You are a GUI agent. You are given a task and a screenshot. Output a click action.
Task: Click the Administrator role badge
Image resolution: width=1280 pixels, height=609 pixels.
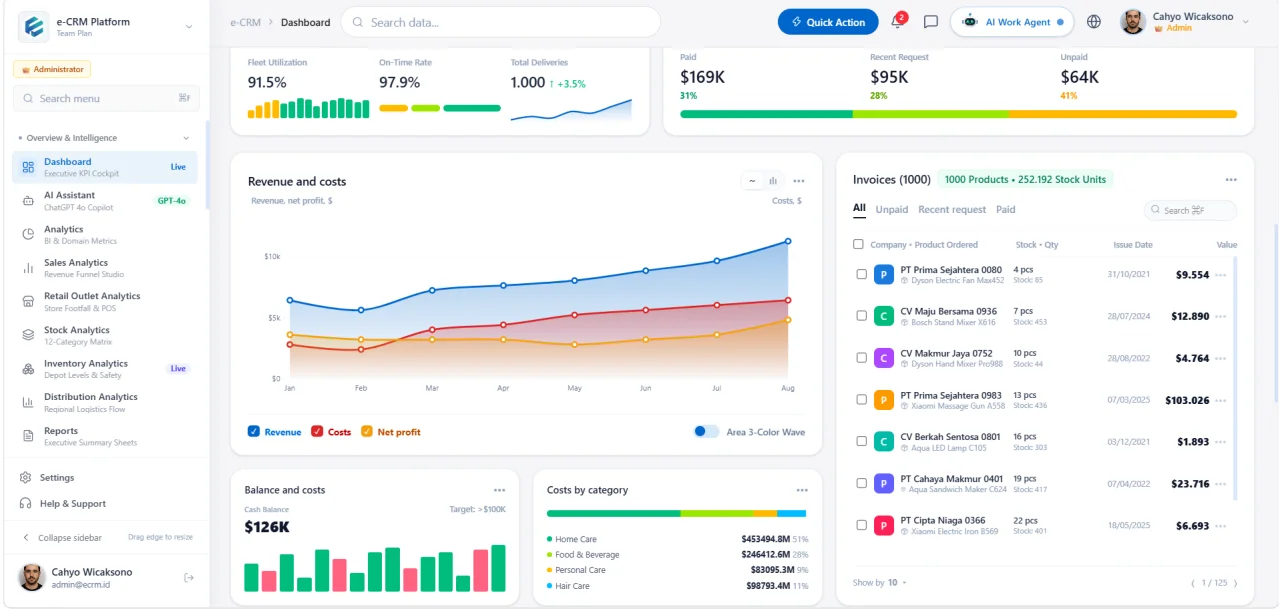(52, 70)
